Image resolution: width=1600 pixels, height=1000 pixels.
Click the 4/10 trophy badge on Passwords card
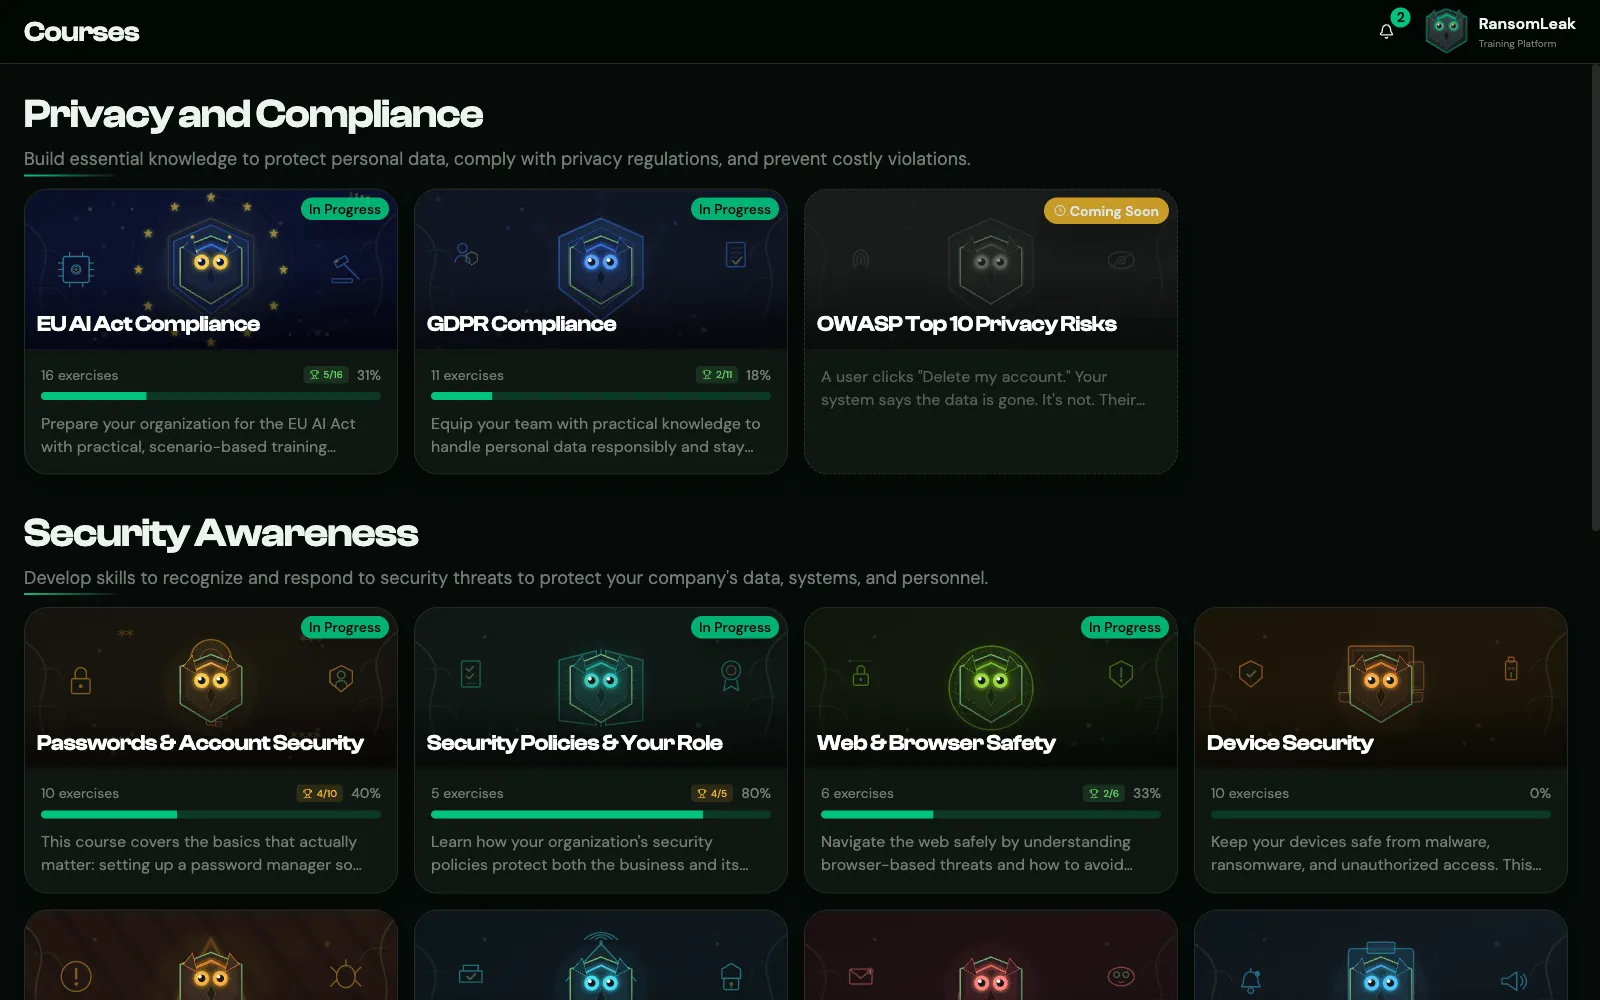(320, 793)
